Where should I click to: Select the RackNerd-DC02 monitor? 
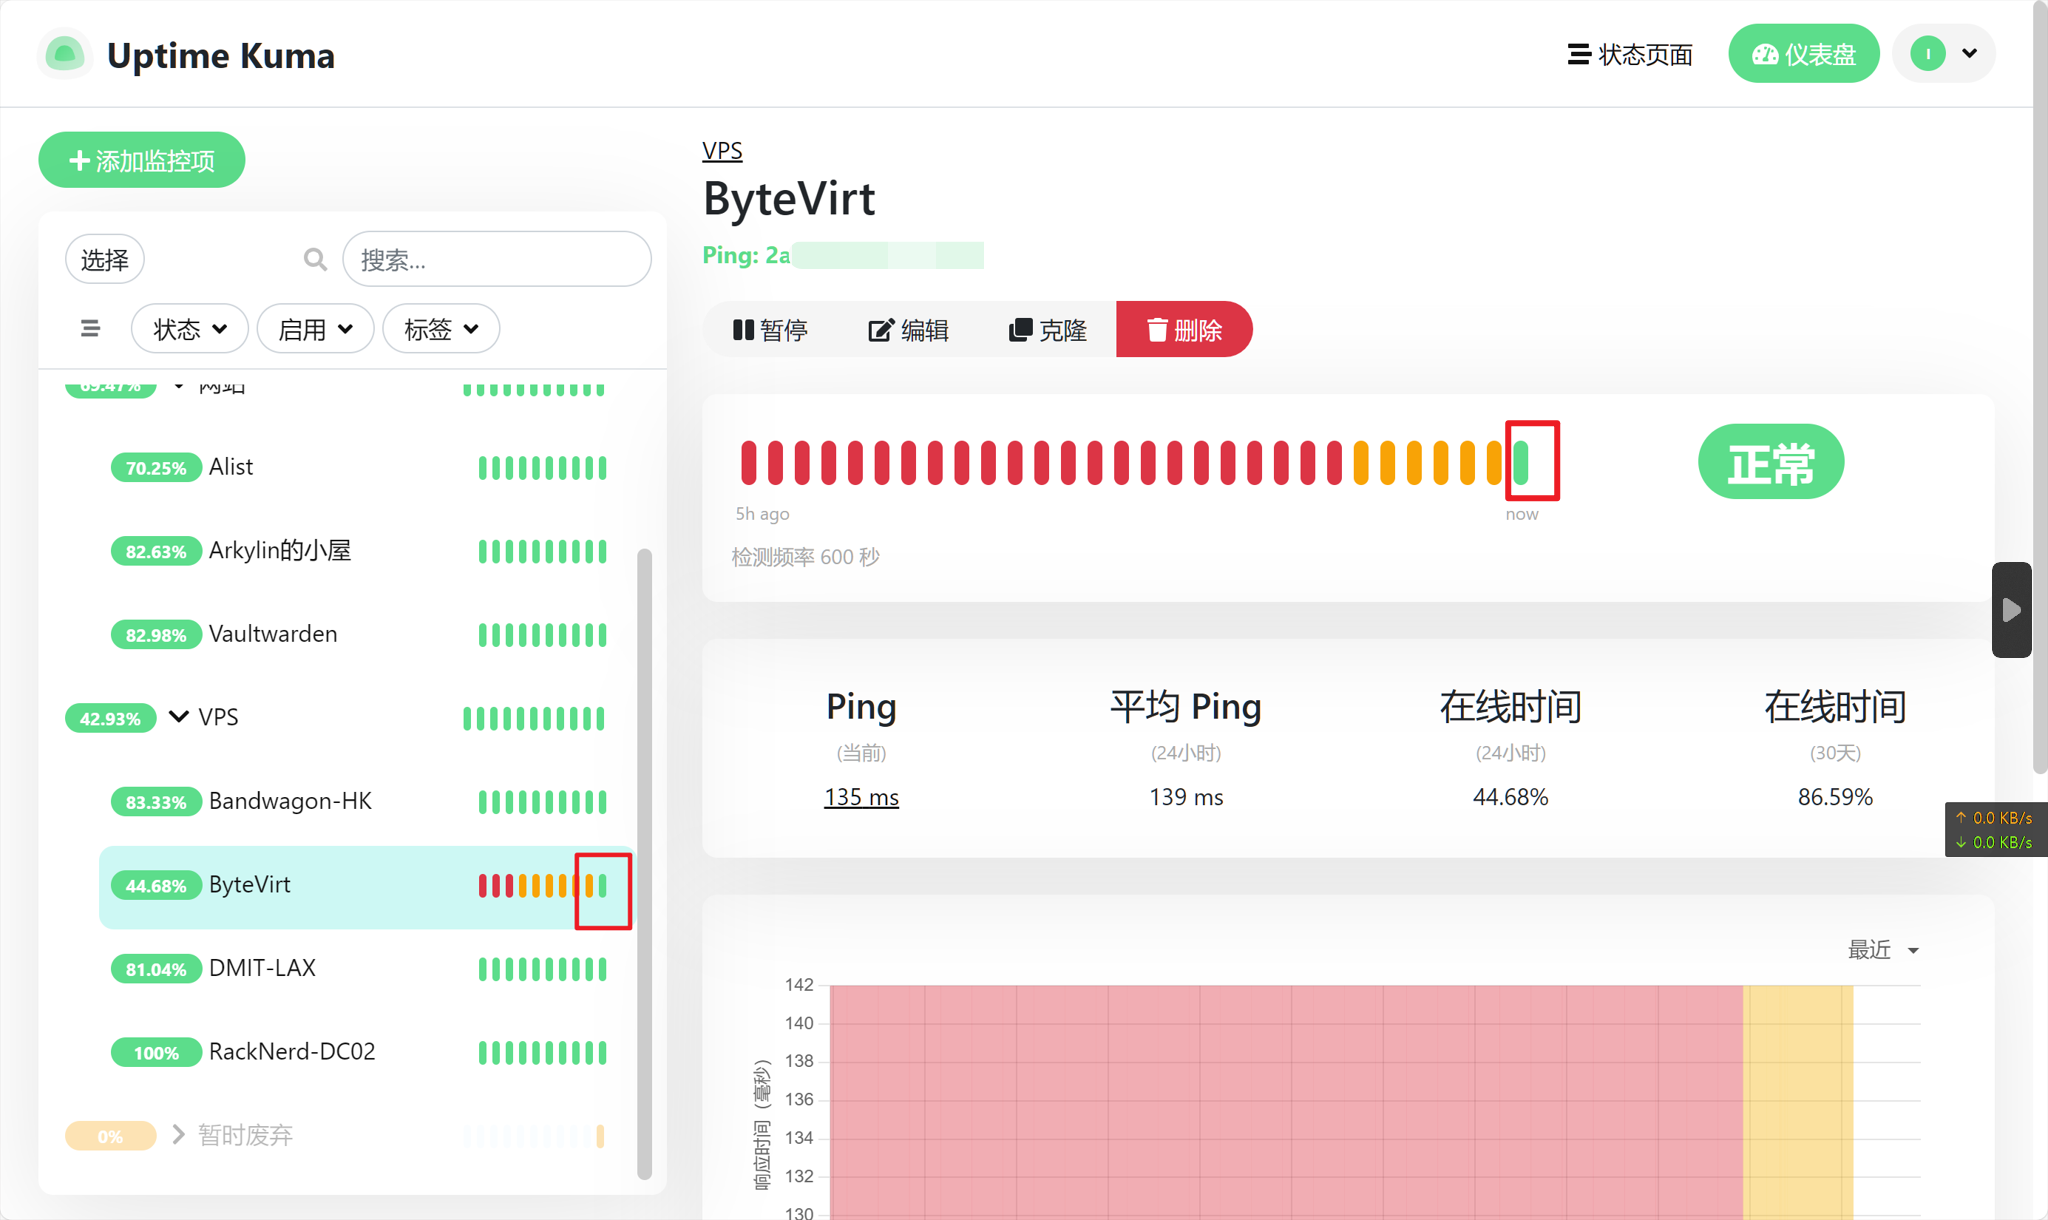click(x=367, y=1052)
